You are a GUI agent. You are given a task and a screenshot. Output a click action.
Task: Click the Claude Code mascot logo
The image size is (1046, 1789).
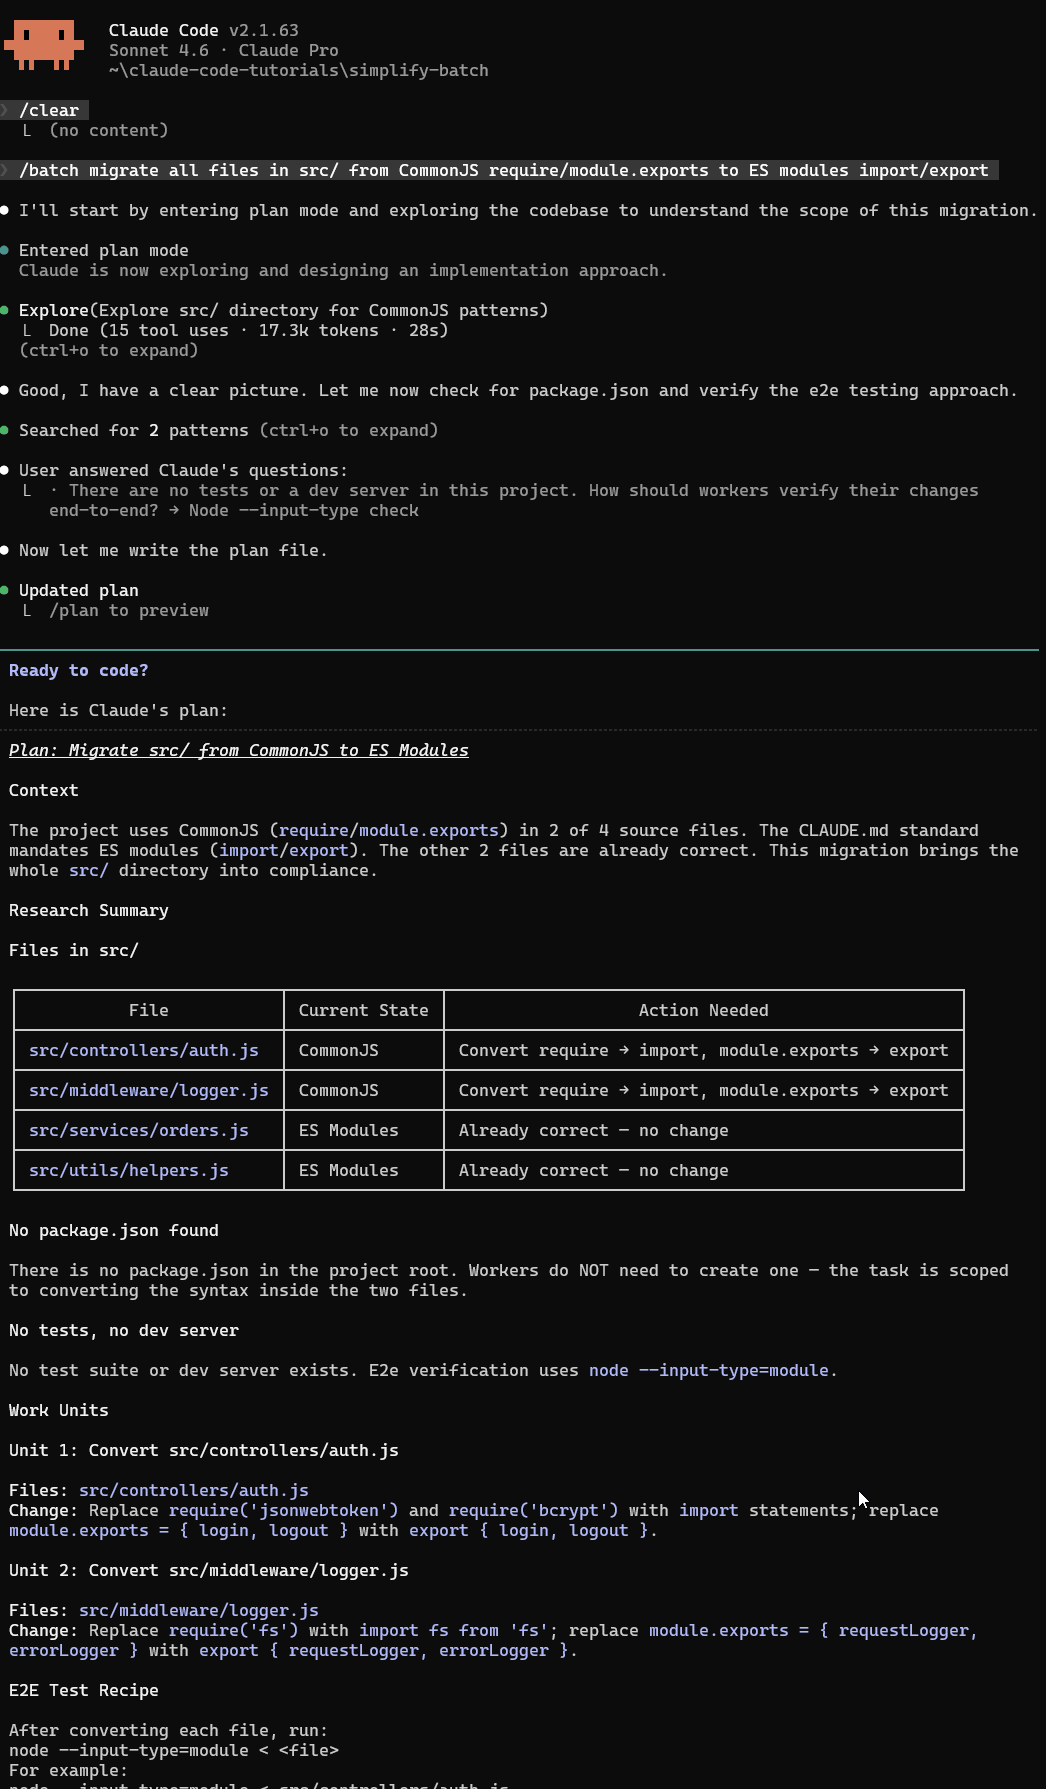pyautogui.click(x=43, y=45)
